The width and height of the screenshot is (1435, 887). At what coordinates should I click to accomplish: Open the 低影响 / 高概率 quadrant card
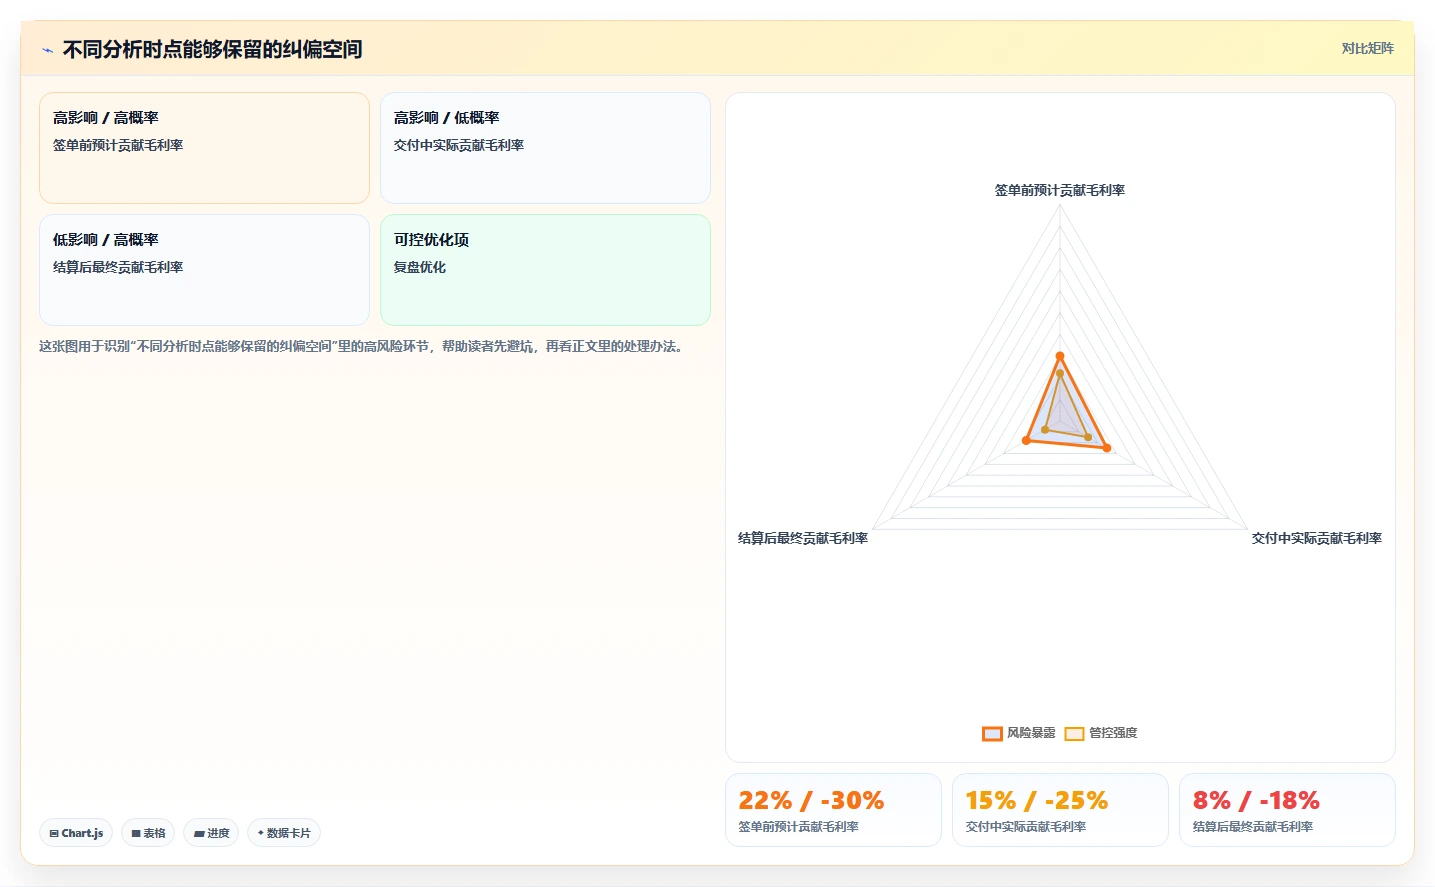click(x=204, y=270)
